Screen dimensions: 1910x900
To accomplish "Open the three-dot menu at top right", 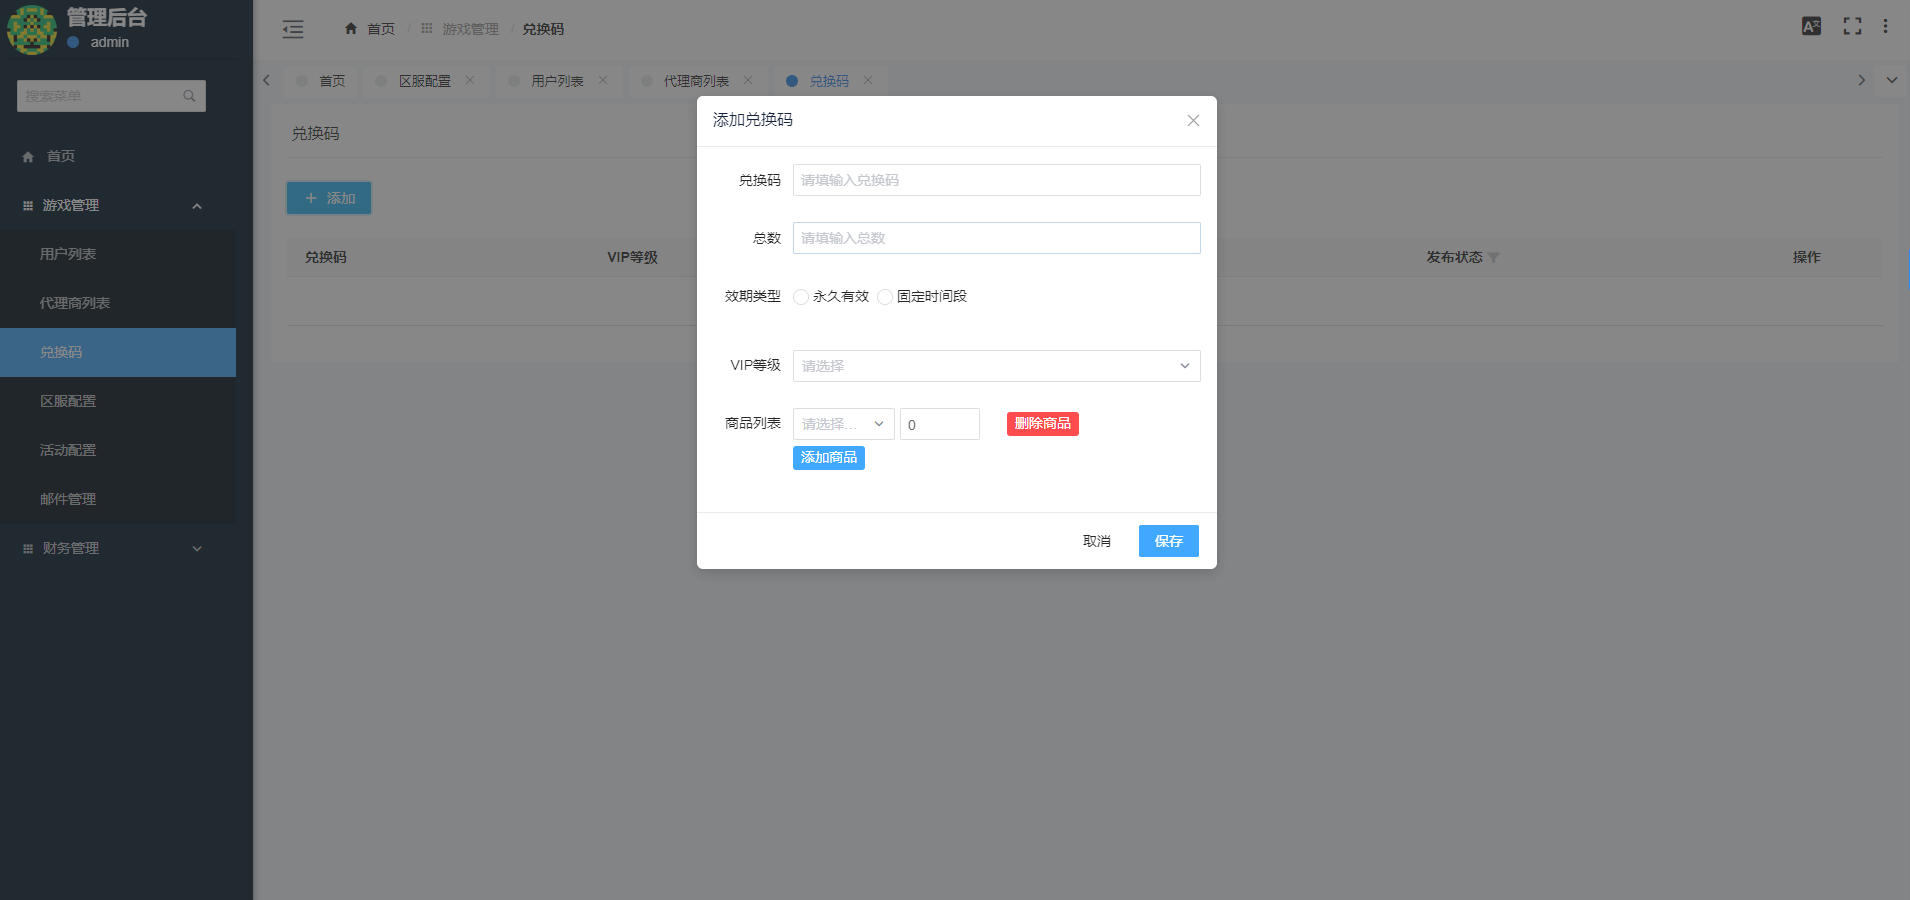I will click(x=1885, y=26).
